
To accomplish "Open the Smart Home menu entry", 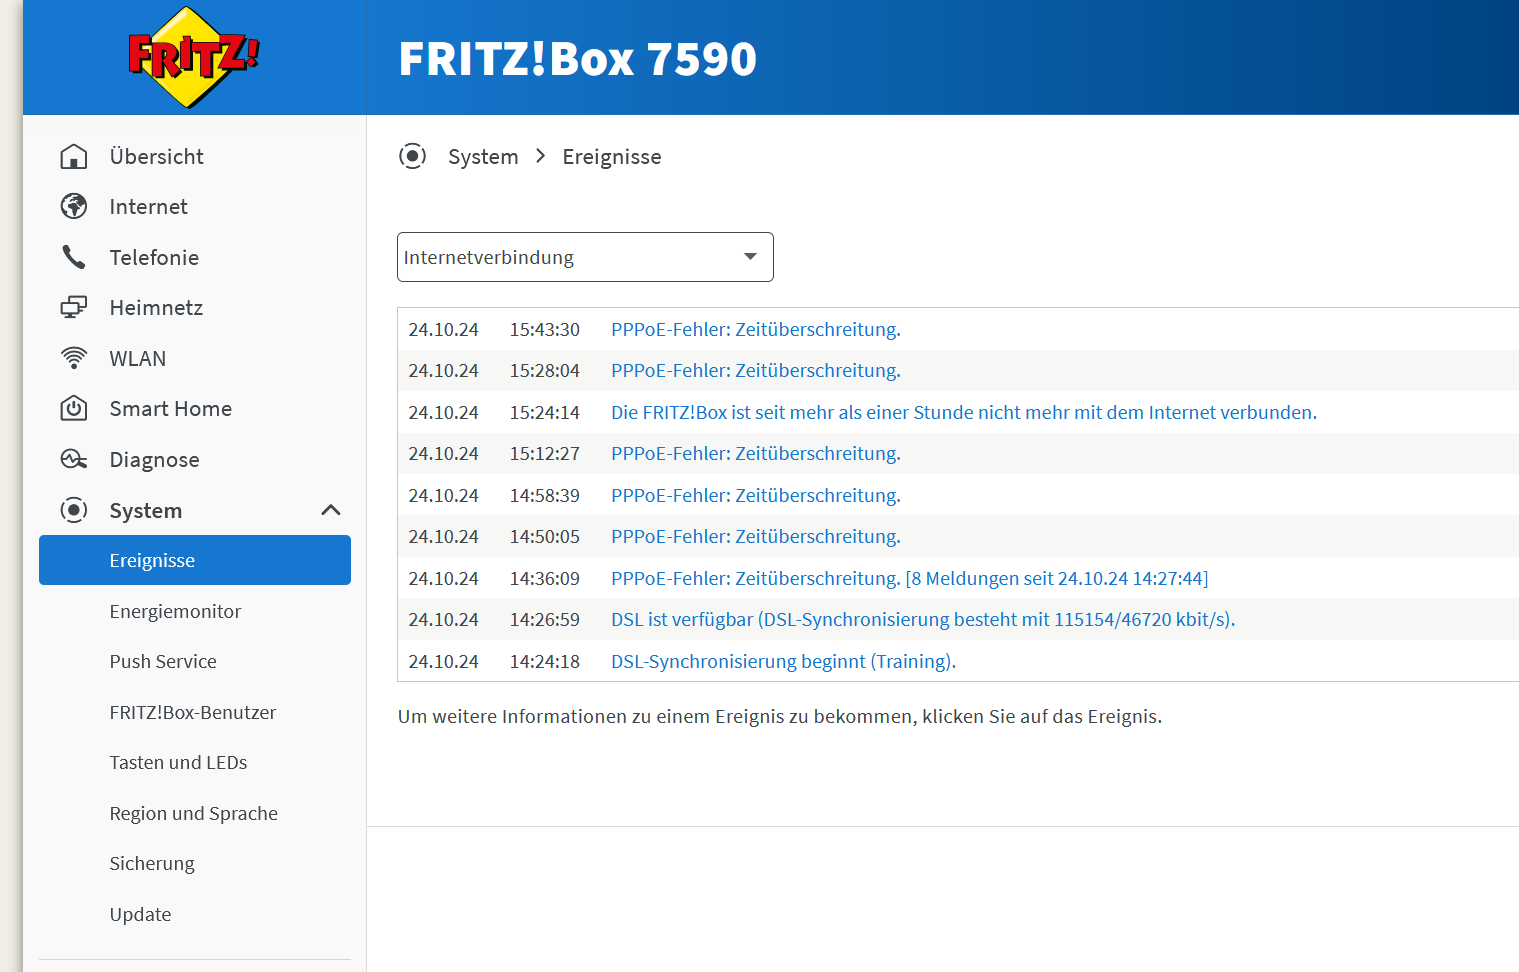I will pyautogui.click(x=170, y=409).
